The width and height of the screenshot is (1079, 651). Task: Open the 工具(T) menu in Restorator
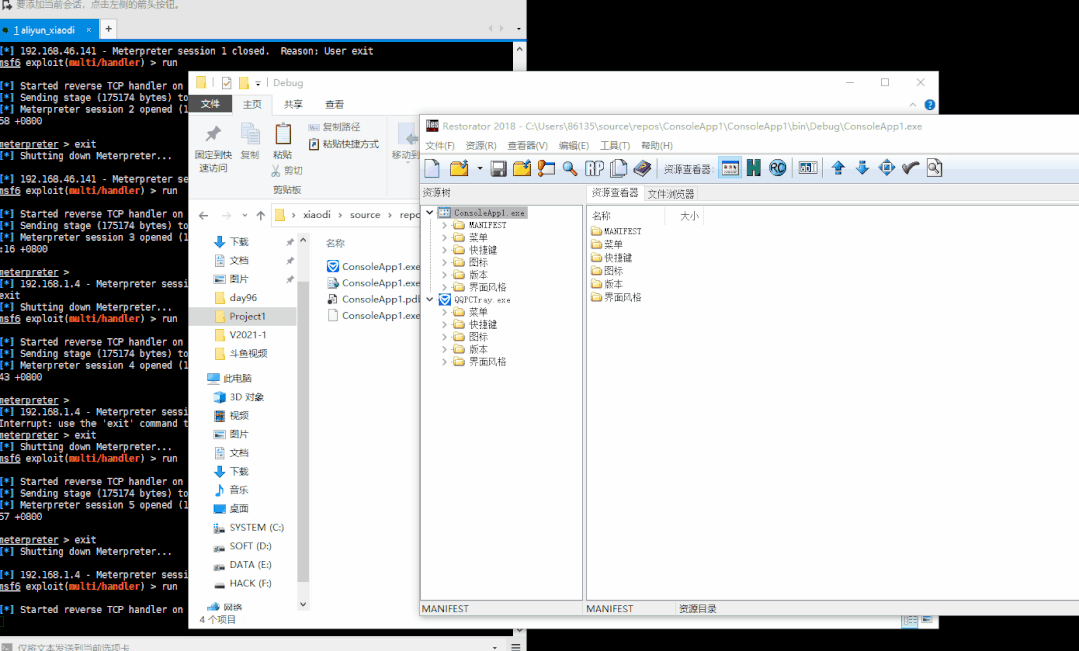coord(615,146)
